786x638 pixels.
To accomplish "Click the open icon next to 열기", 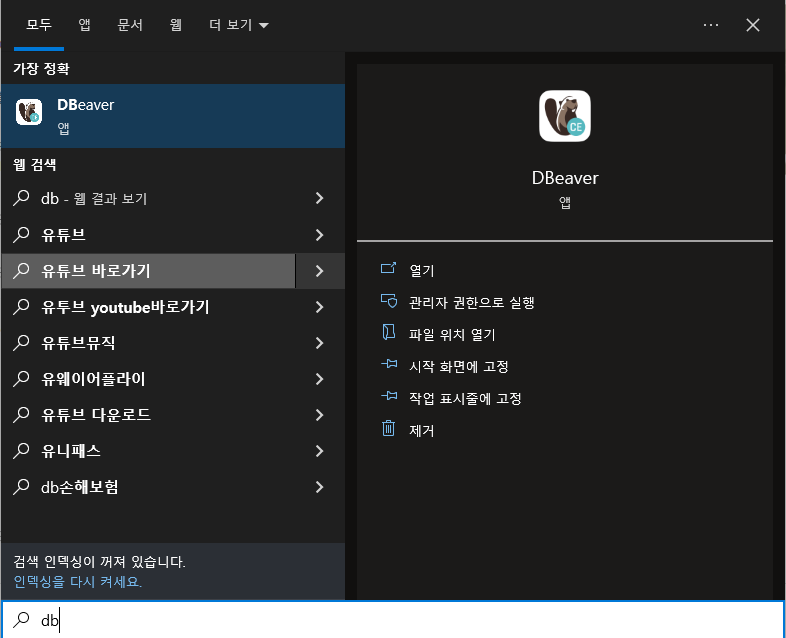I will coord(388,269).
